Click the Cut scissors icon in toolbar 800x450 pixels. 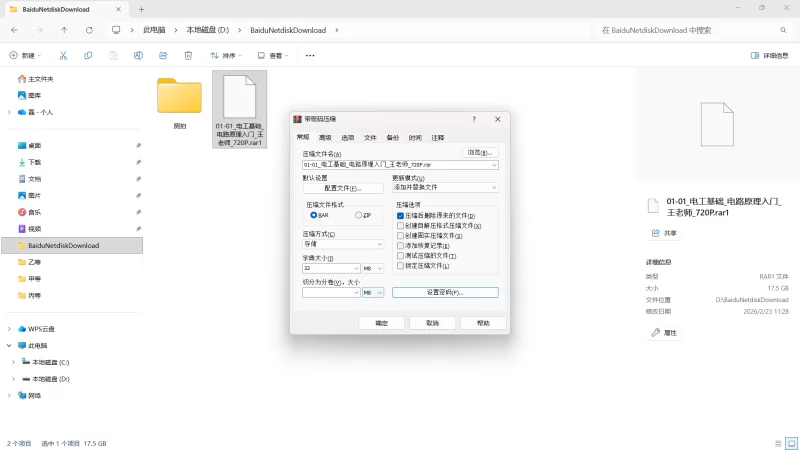[63, 56]
